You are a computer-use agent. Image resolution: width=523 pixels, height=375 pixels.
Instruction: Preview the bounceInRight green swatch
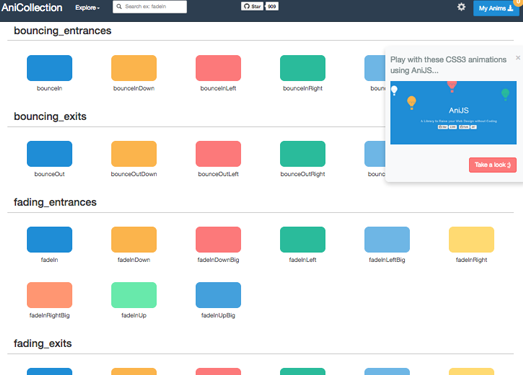point(303,68)
